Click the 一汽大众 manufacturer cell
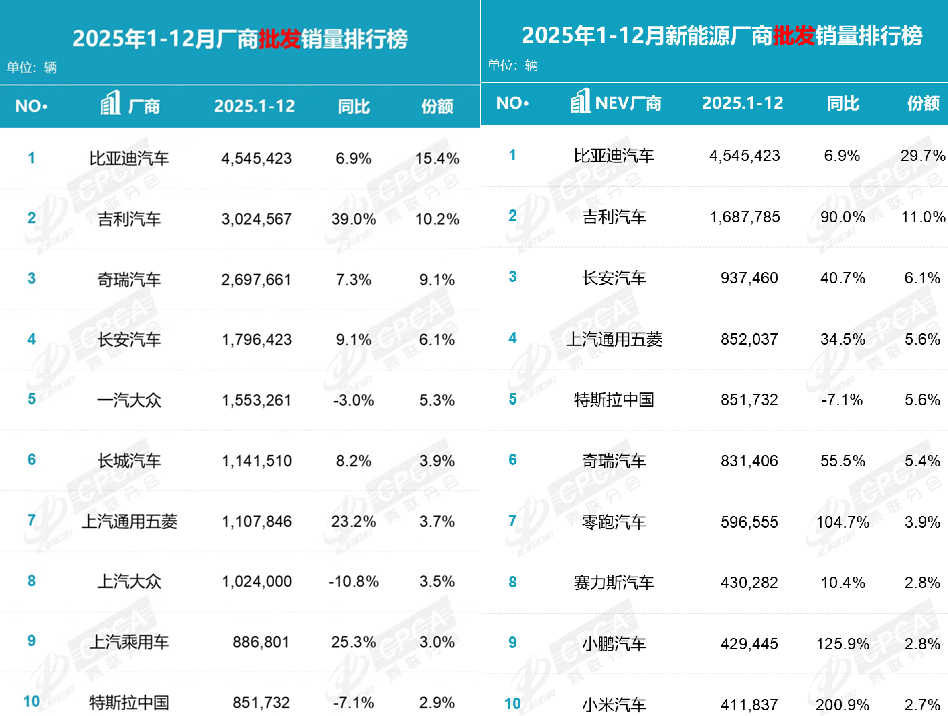This screenshot has height=716, width=948. click(x=125, y=400)
